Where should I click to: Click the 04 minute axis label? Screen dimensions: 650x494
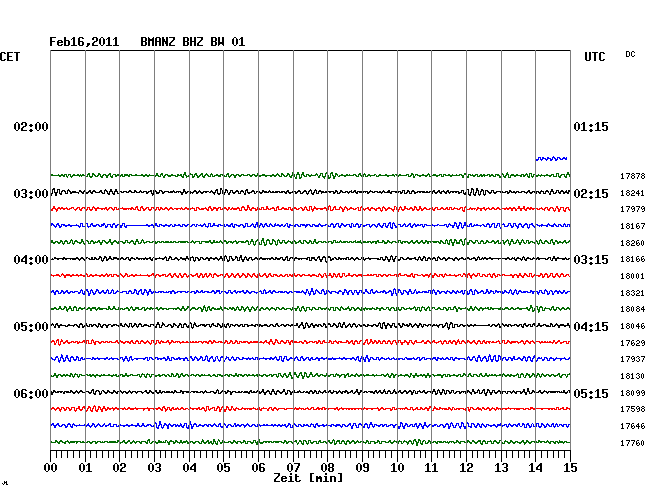189,468
